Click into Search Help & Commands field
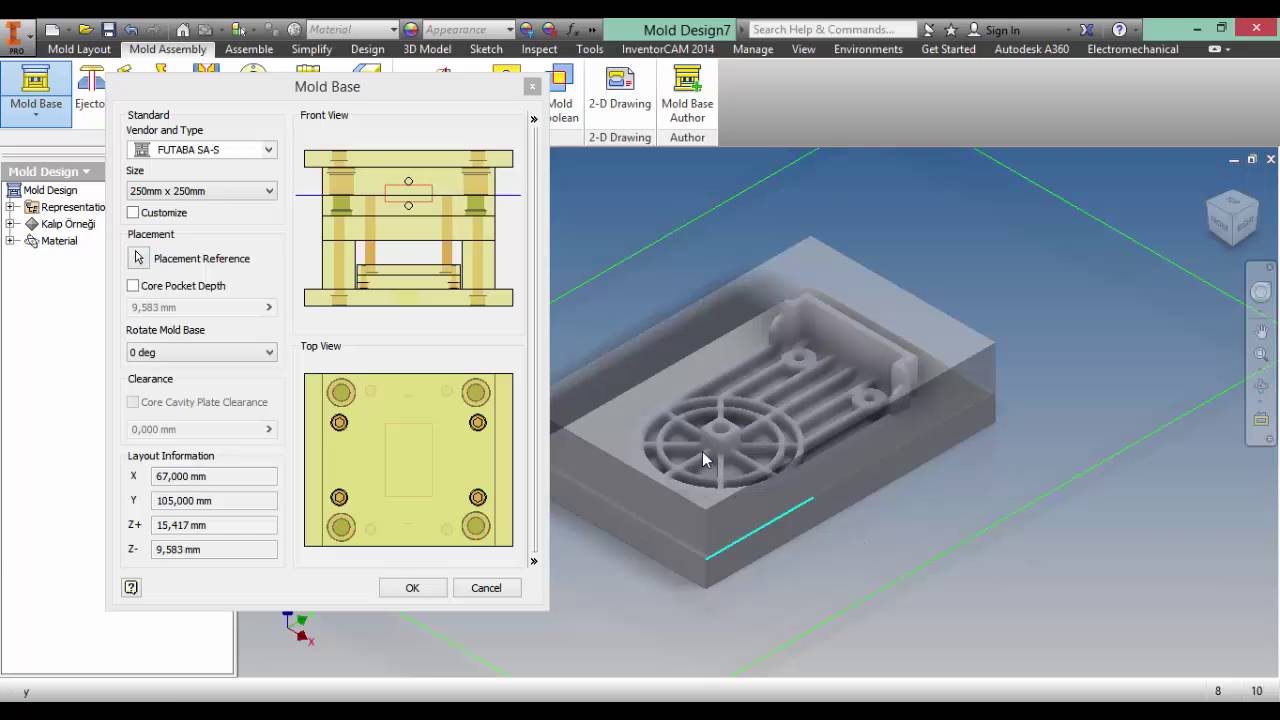1280x720 pixels. [832, 30]
